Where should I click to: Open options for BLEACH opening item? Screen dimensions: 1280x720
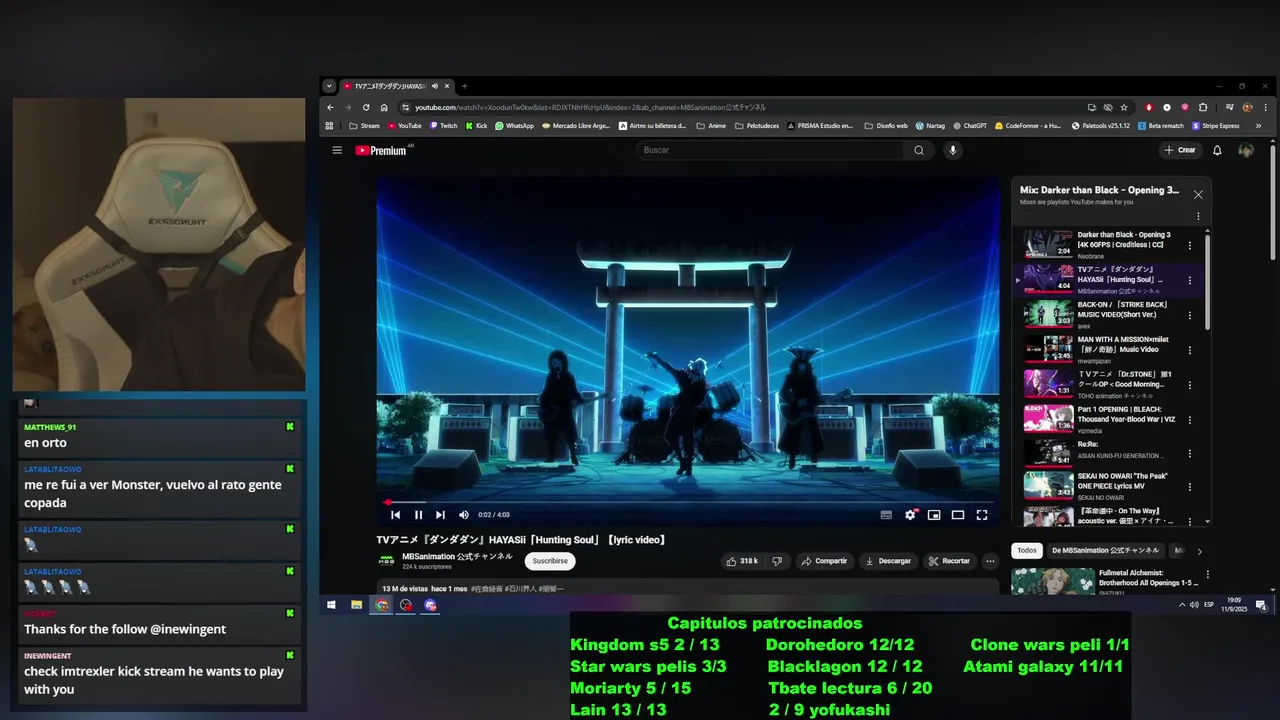[x=1190, y=420]
